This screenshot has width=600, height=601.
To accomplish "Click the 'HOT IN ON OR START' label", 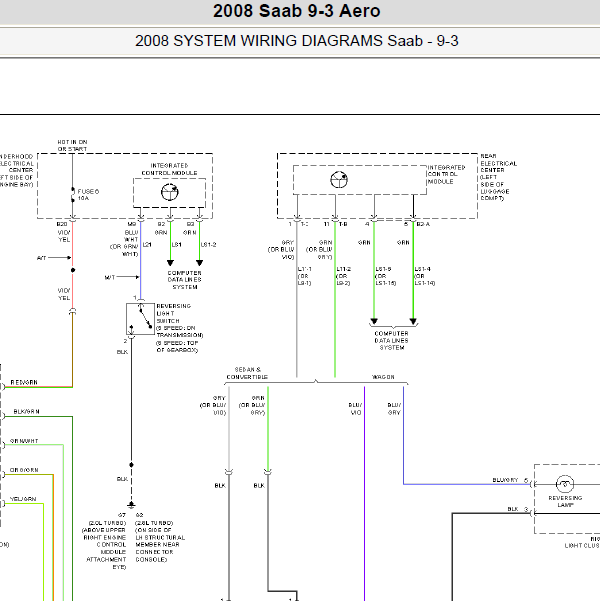I will point(72,145).
